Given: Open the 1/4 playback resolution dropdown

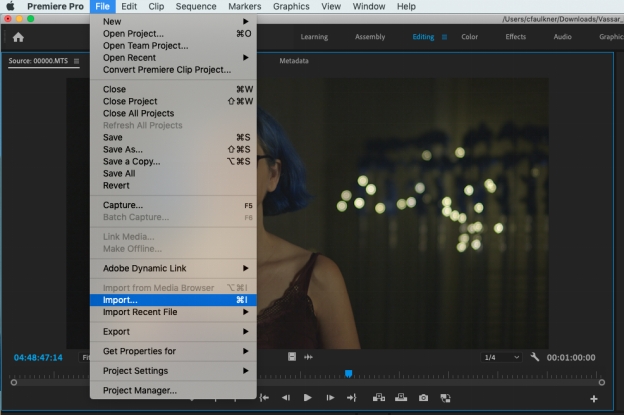Looking at the screenshot, I should [501, 357].
